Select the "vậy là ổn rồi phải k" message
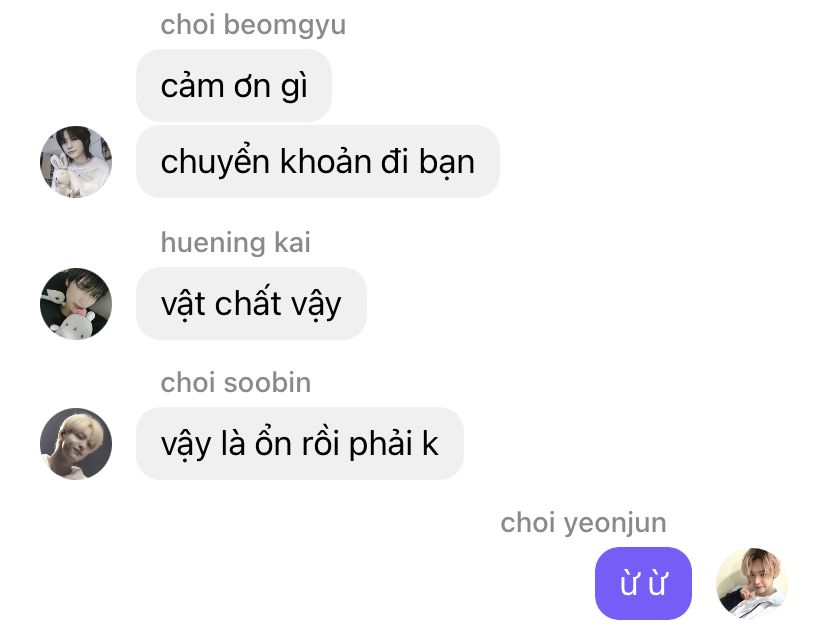 click(x=300, y=444)
